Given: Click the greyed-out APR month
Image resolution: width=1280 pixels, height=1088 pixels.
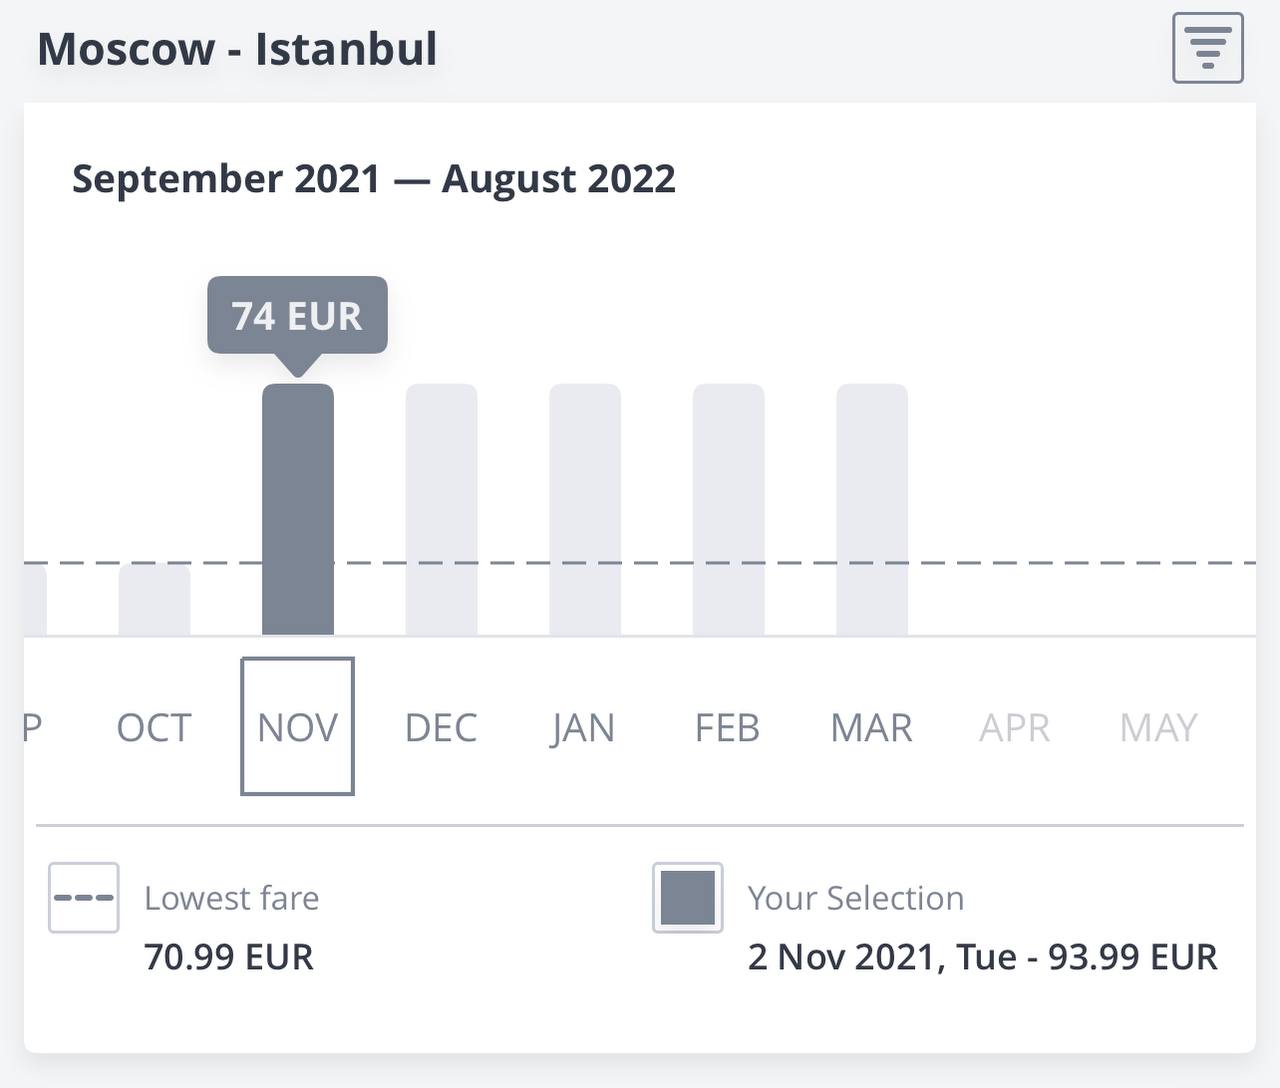Looking at the screenshot, I should pos(1015,727).
